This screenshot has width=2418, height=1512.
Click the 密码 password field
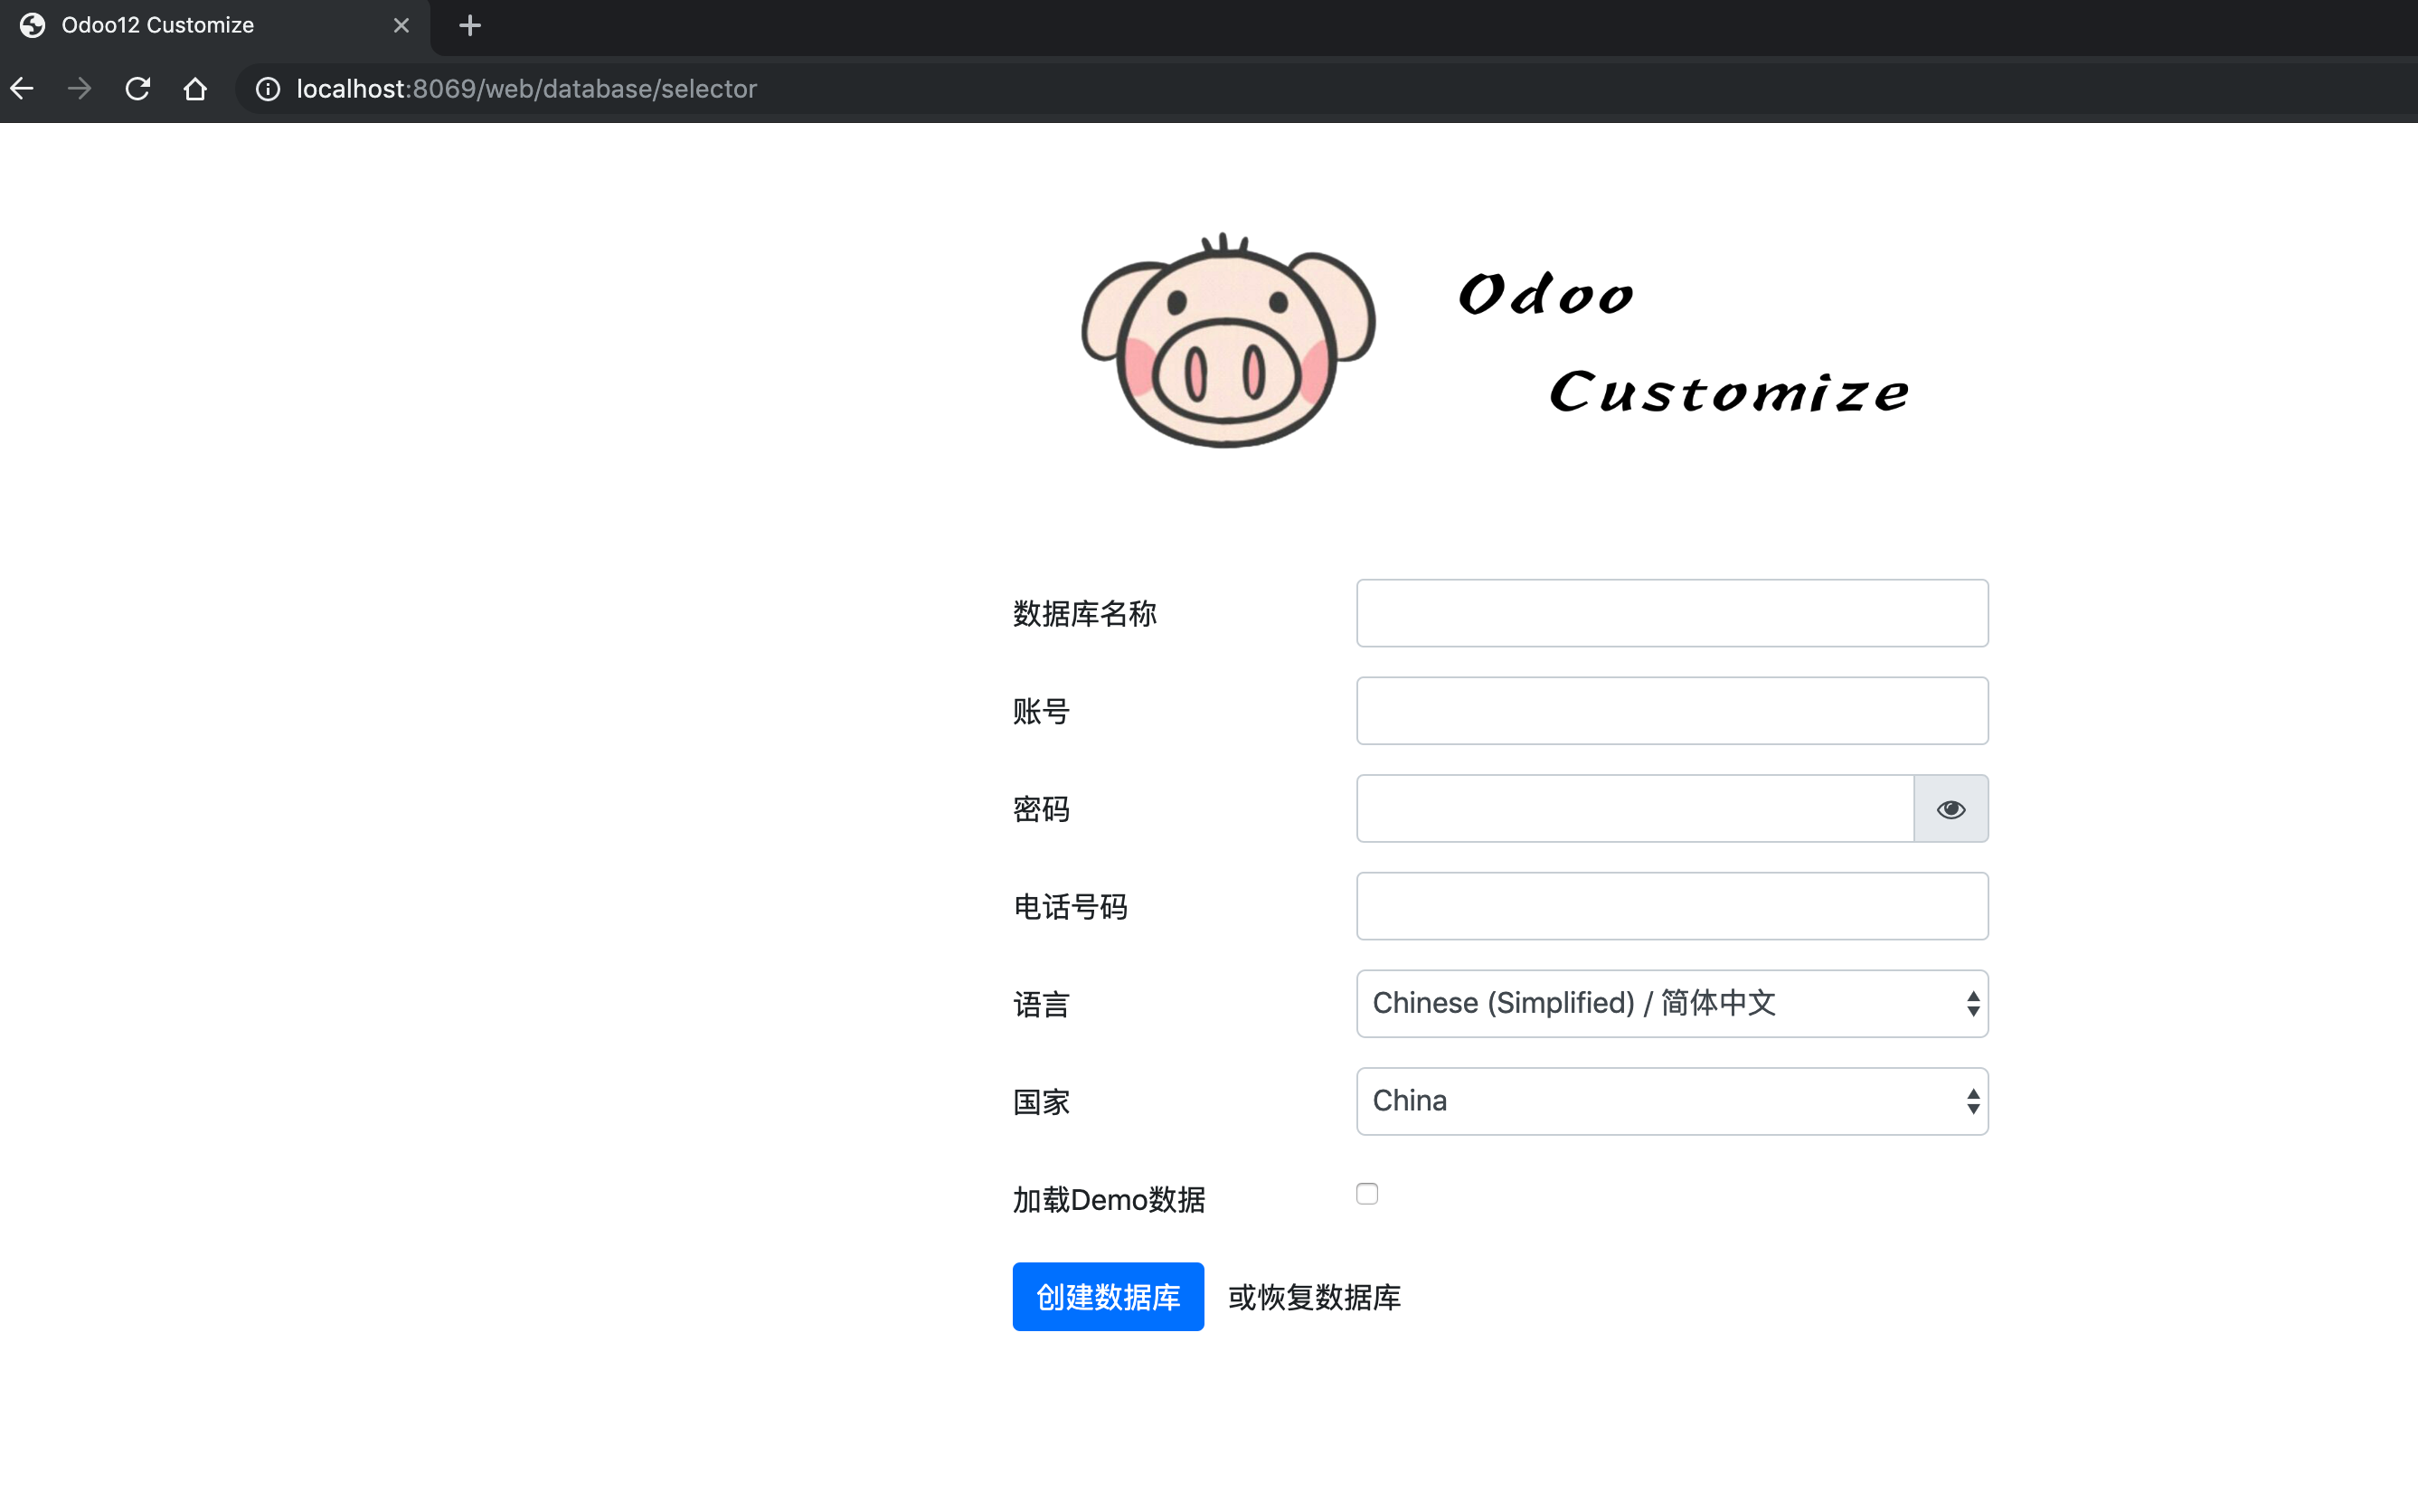point(1634,809)
